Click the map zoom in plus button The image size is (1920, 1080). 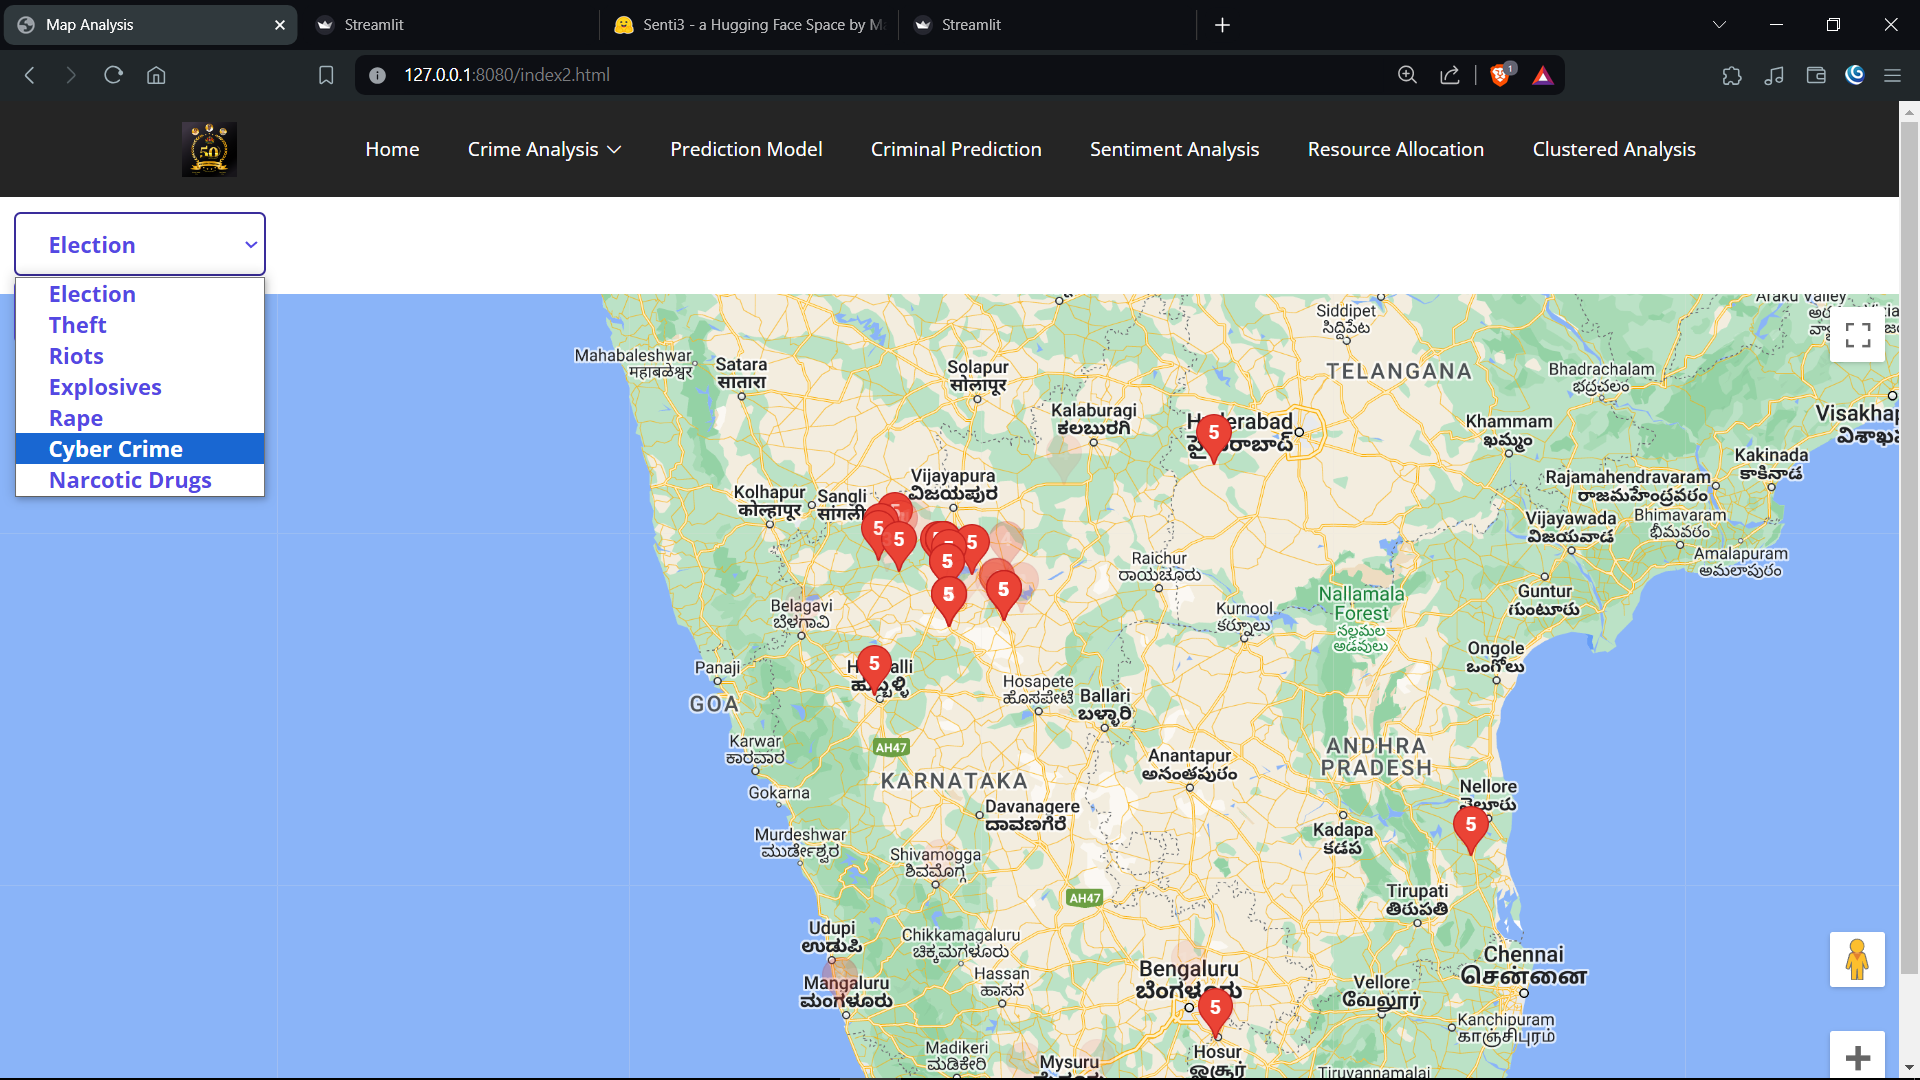1857,1057
